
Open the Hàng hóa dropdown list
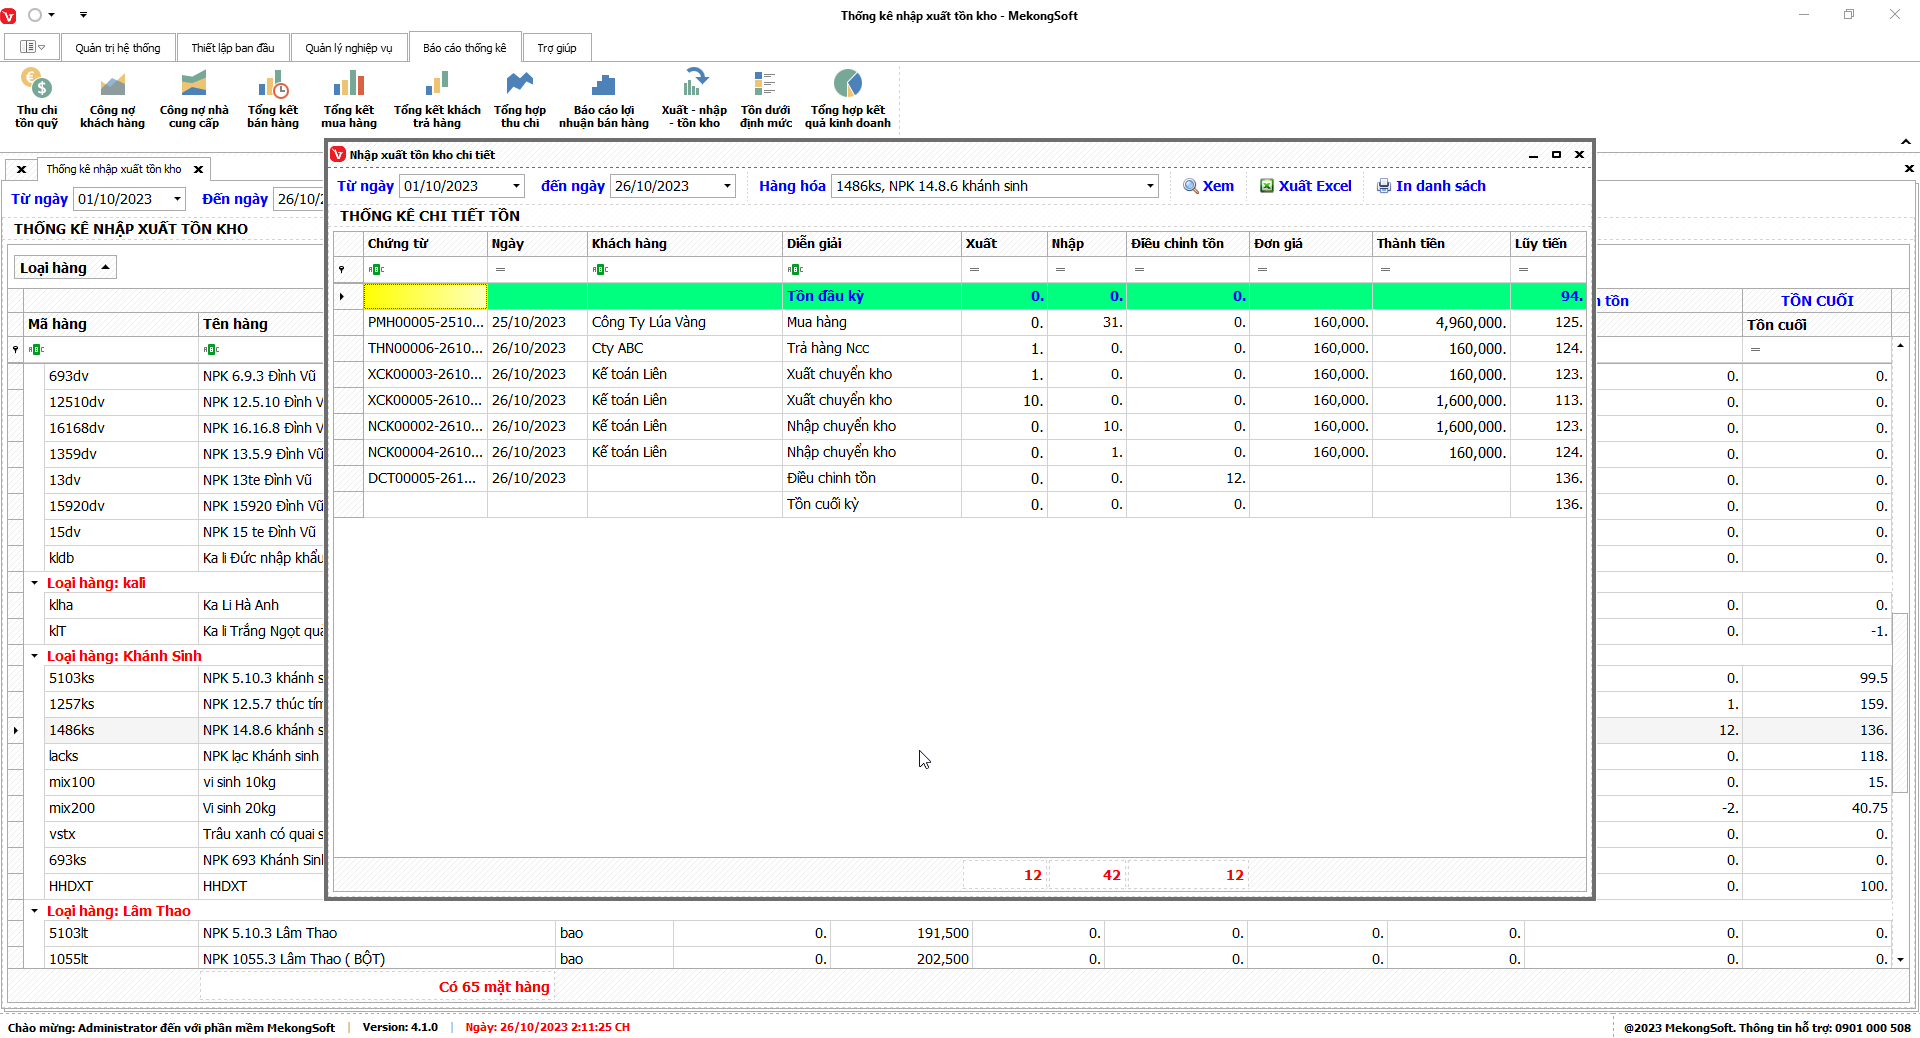coord(1149,186)
